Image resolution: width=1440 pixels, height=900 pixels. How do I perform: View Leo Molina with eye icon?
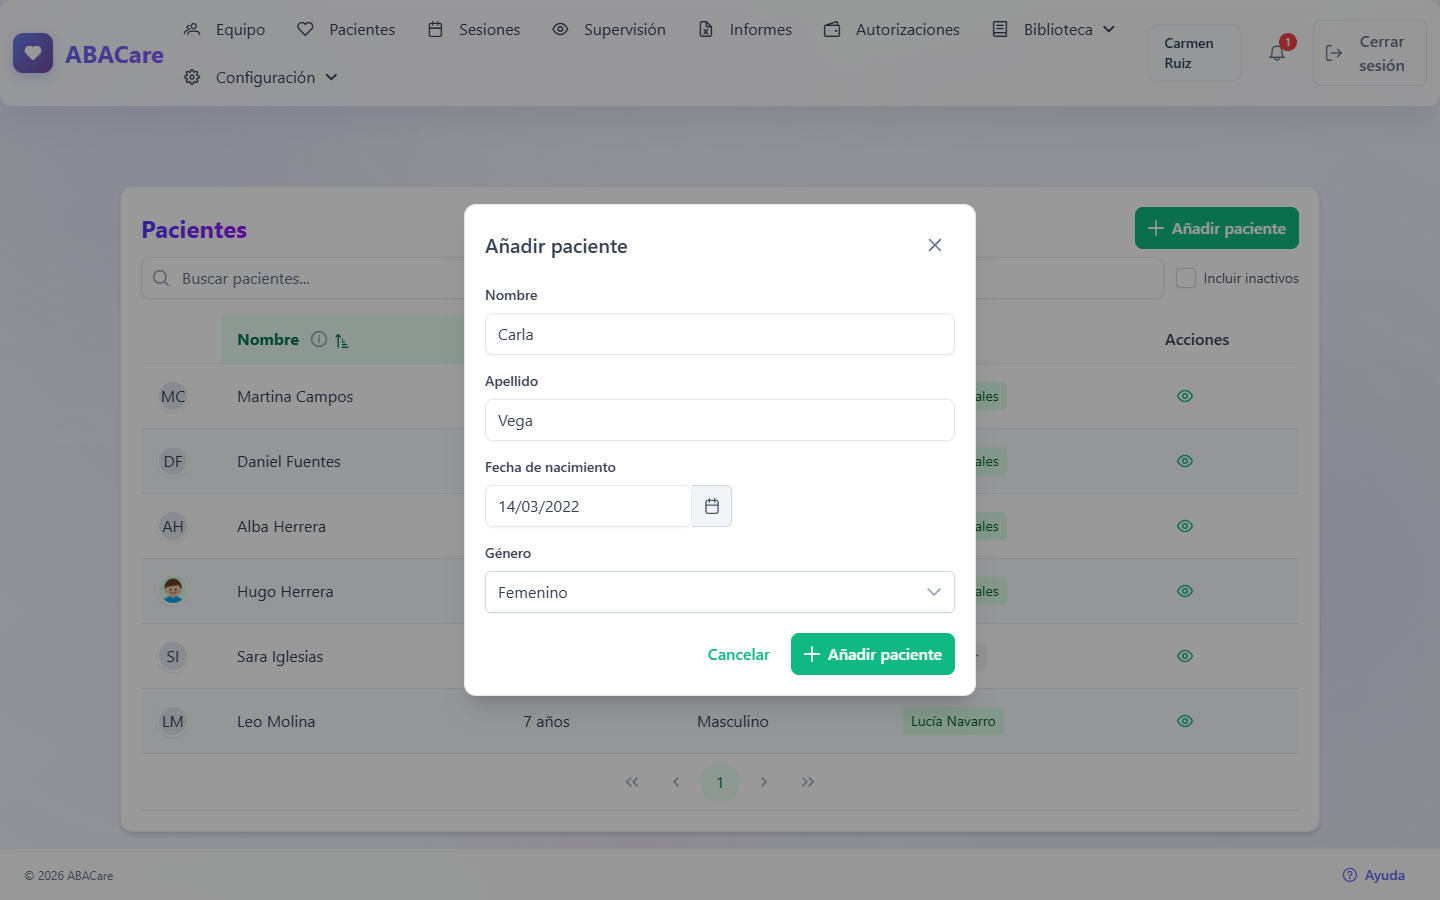pos(1185,721)
